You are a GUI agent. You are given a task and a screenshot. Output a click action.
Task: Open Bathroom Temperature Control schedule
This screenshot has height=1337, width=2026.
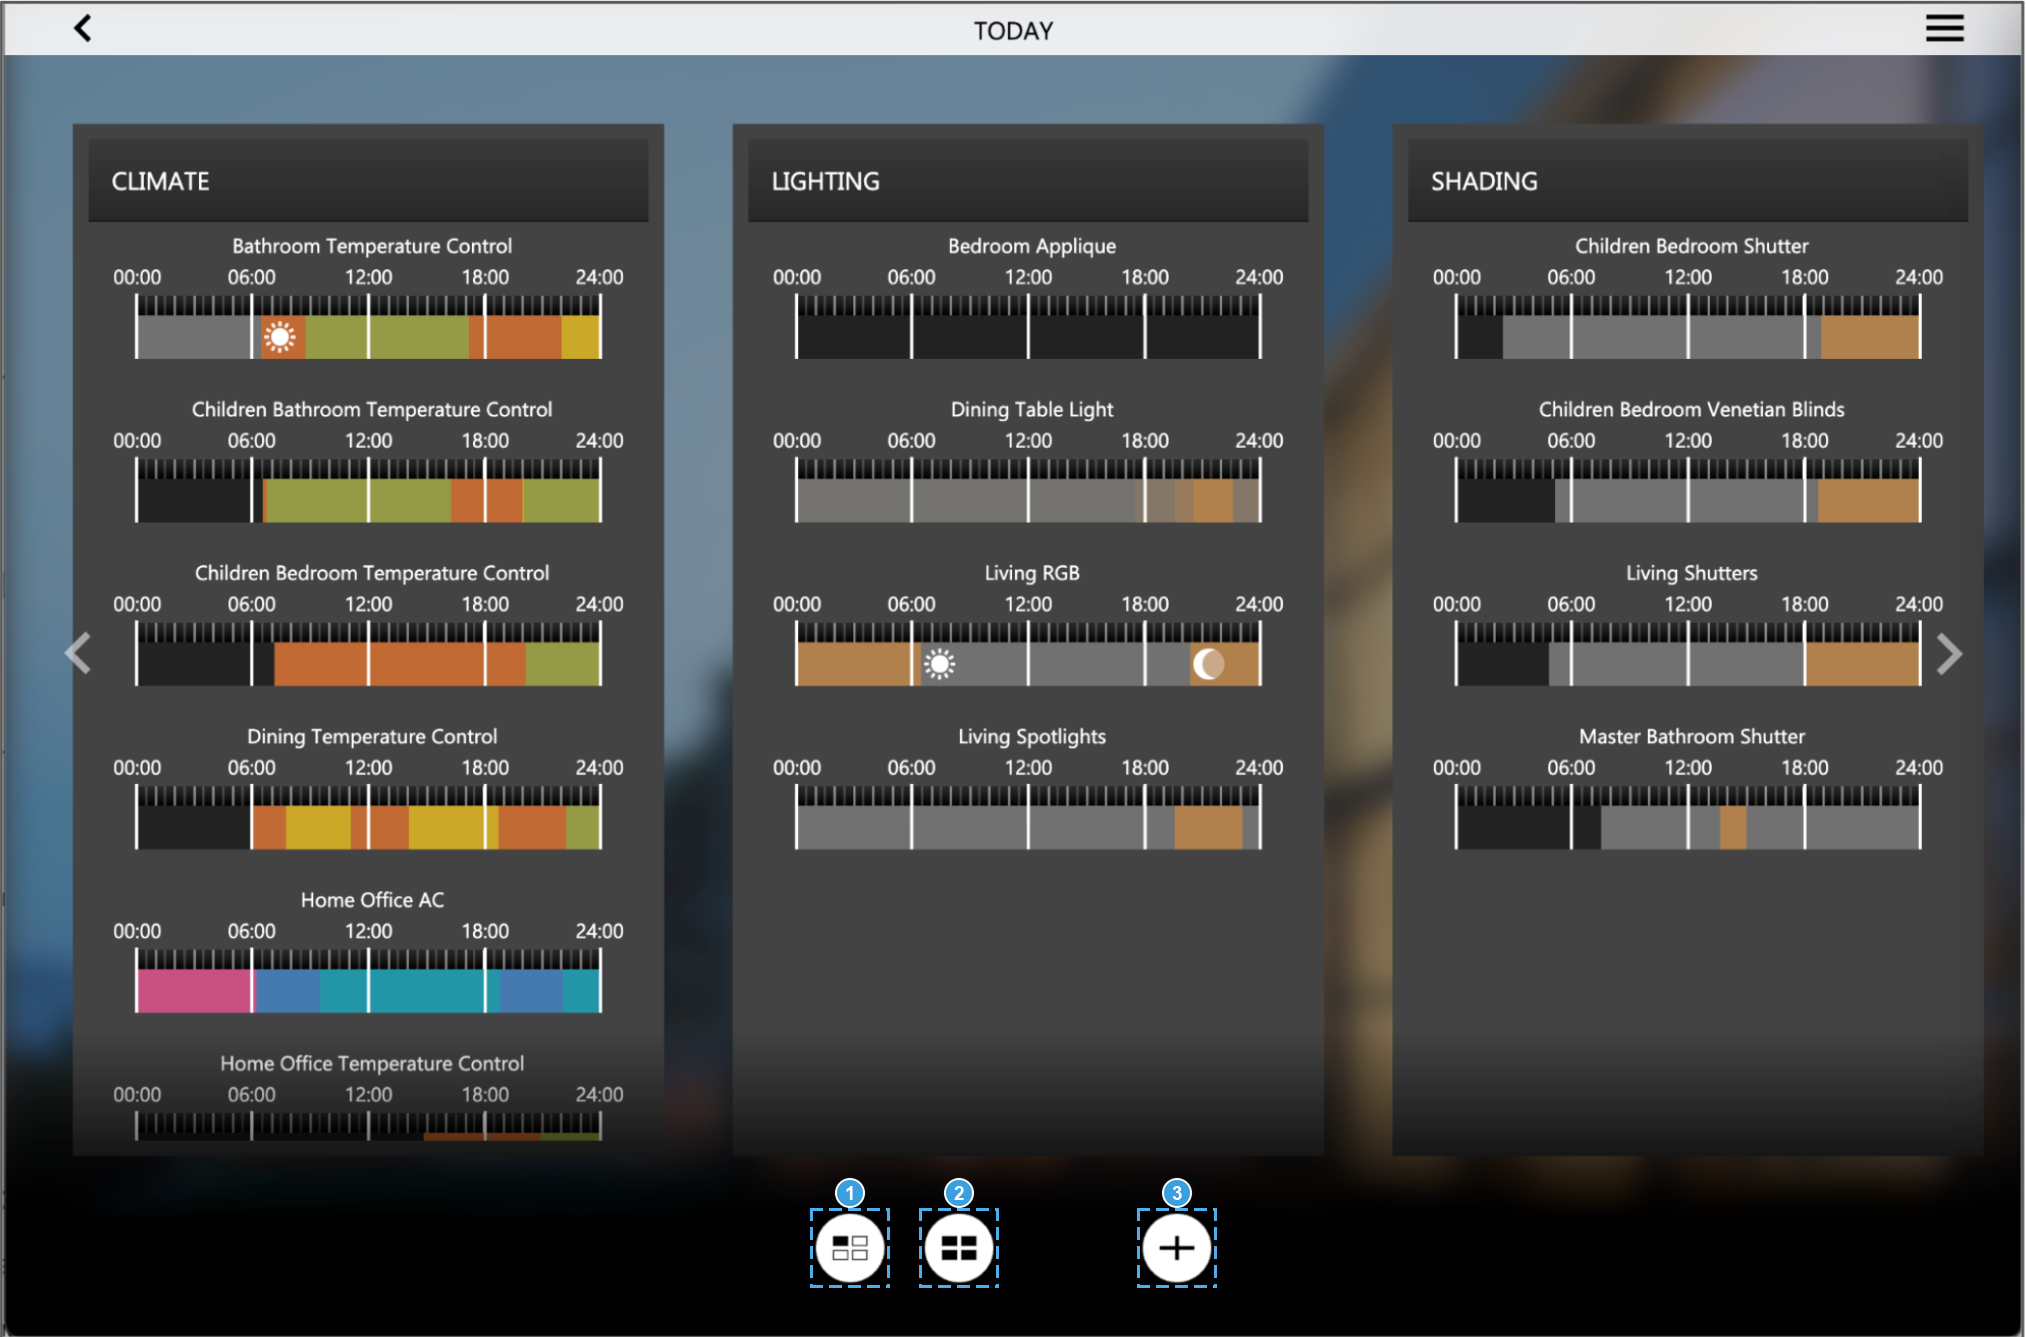pyautogui.click(x=372, y=246)
